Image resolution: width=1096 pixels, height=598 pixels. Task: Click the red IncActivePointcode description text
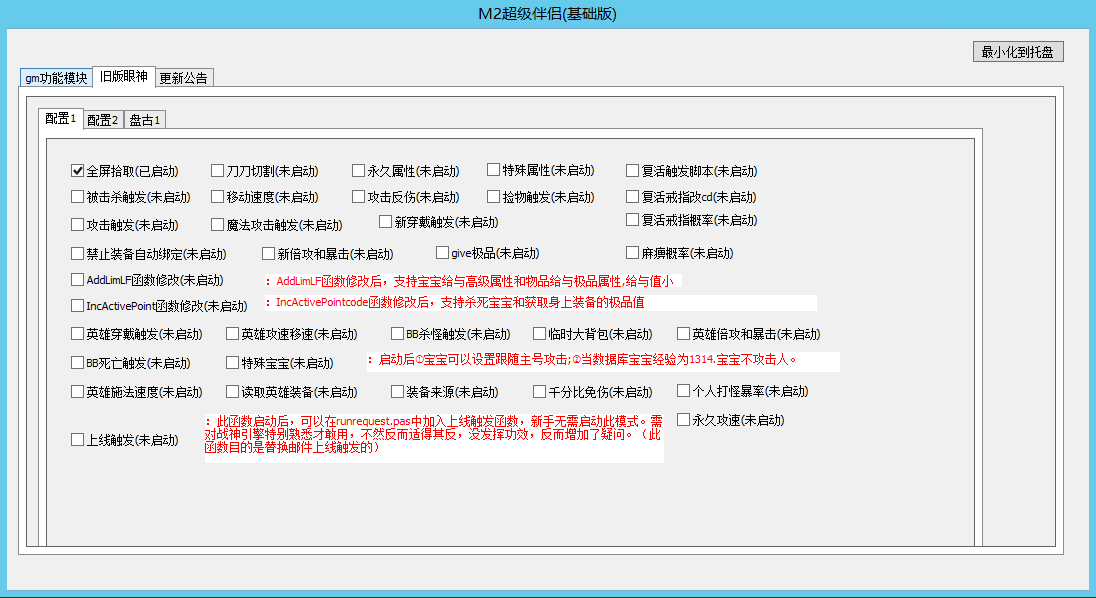point(540,302)
